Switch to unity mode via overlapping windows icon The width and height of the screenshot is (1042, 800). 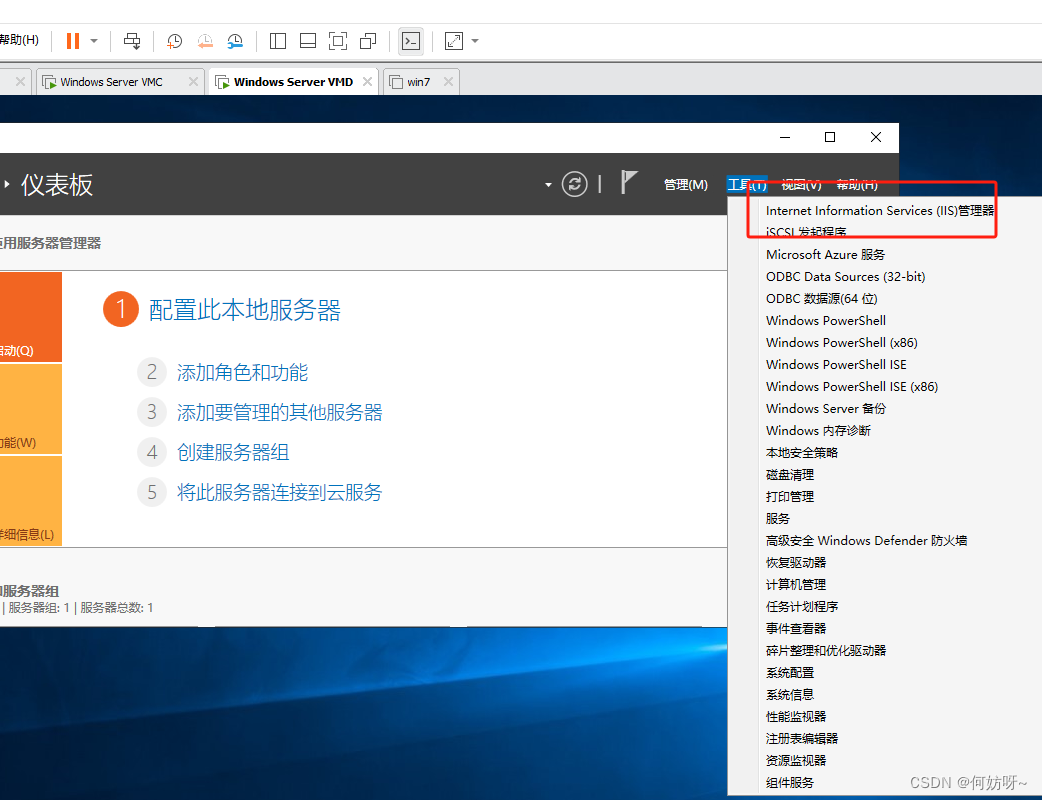pyautogui.click(x=368, y=41)
